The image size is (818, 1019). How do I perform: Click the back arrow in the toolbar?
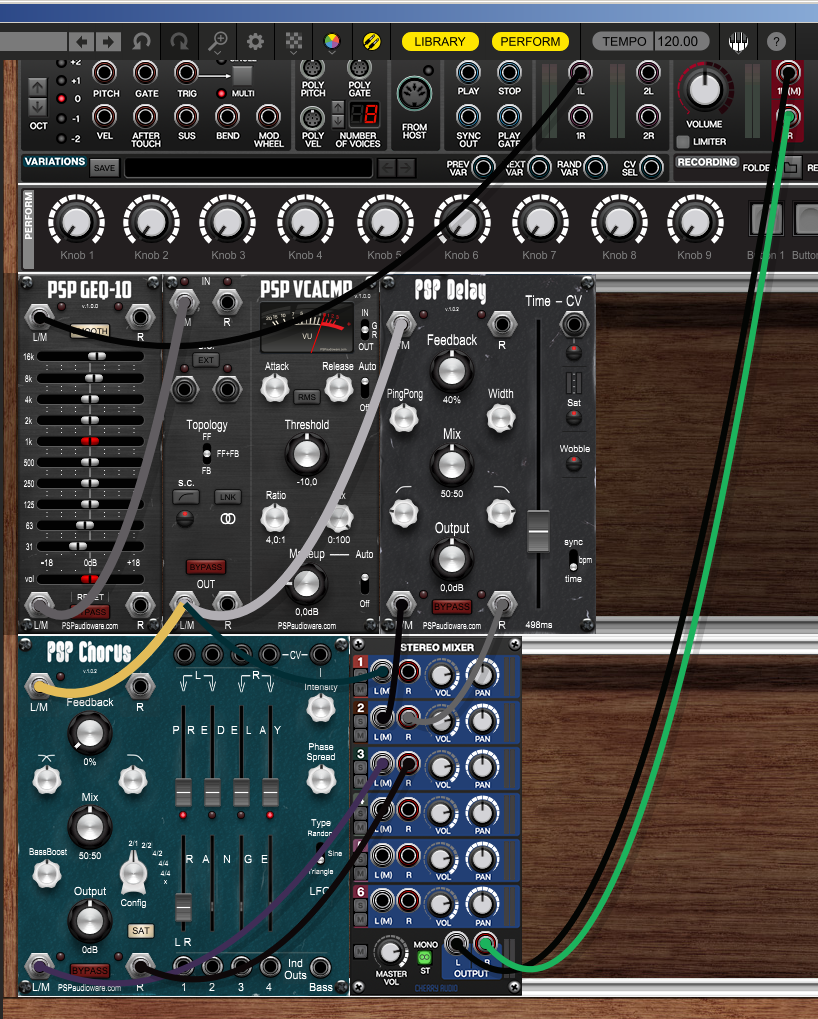pos(82,42)
